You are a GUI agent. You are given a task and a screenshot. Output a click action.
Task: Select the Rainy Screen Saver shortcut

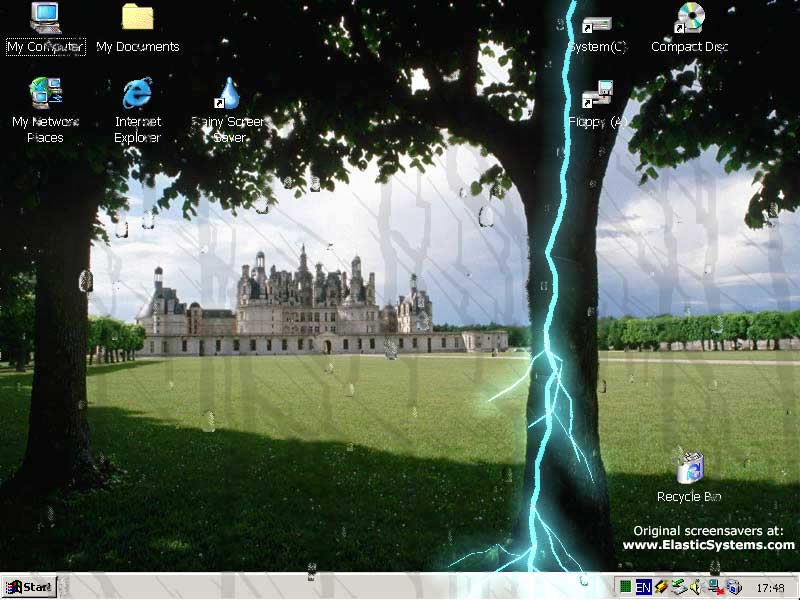pyautogui.click(x=229, y=110)
